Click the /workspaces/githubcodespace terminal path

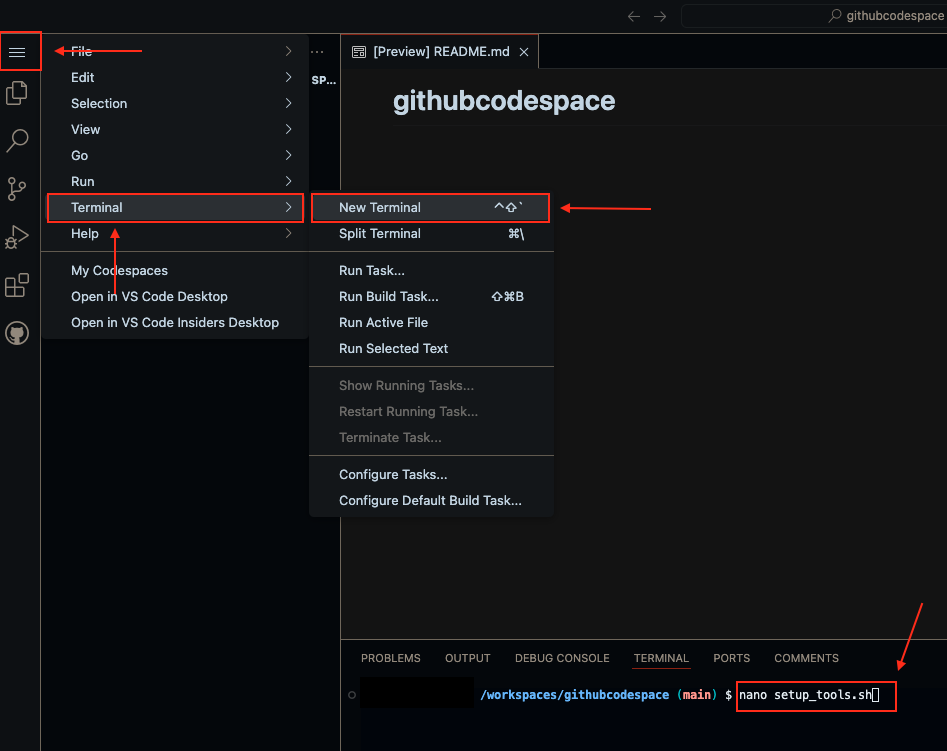574,695
